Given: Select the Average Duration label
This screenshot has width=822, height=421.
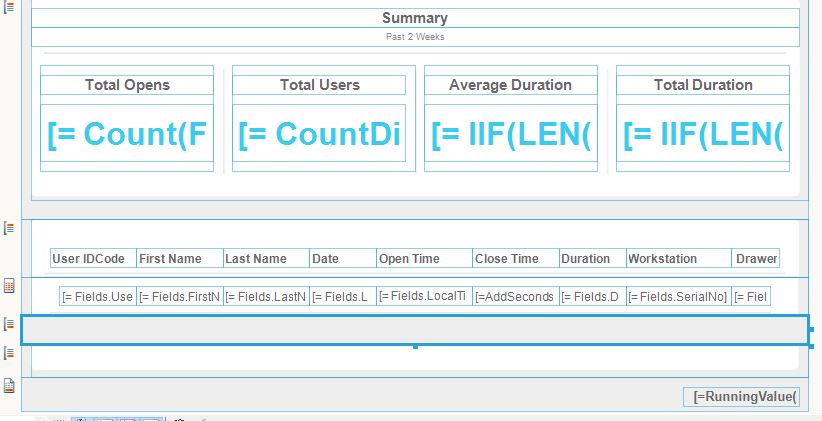Looking at the screenshot, I should tap(511, 85).
